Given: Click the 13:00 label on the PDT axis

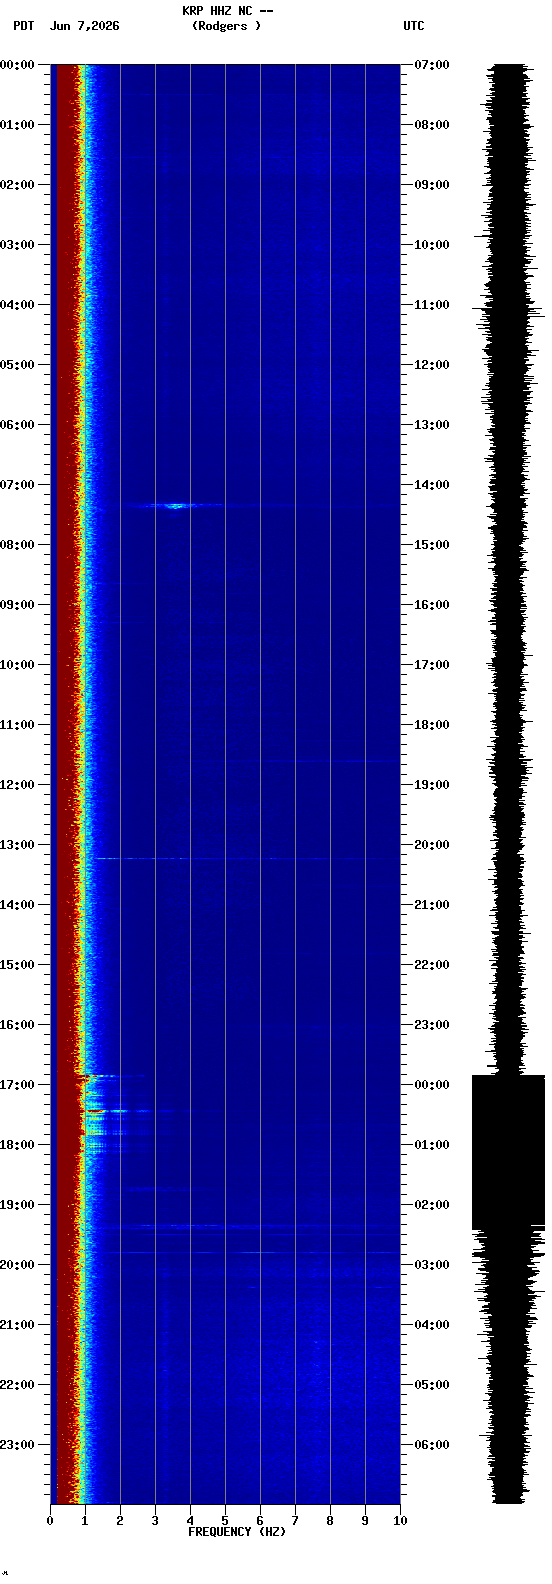Looking at the screenshot, I should (x=17, y=845).
